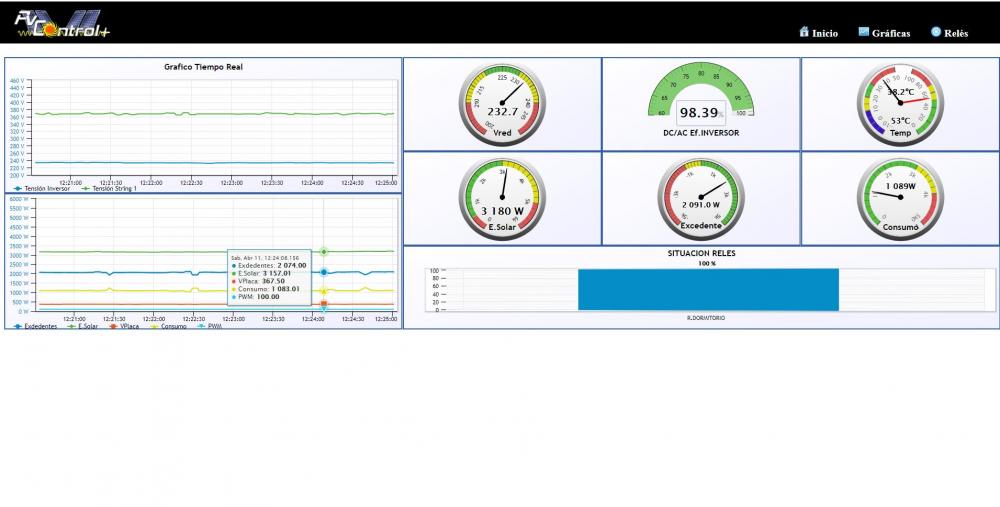Toggle Exdedentes legend series

tap(35, 327)
